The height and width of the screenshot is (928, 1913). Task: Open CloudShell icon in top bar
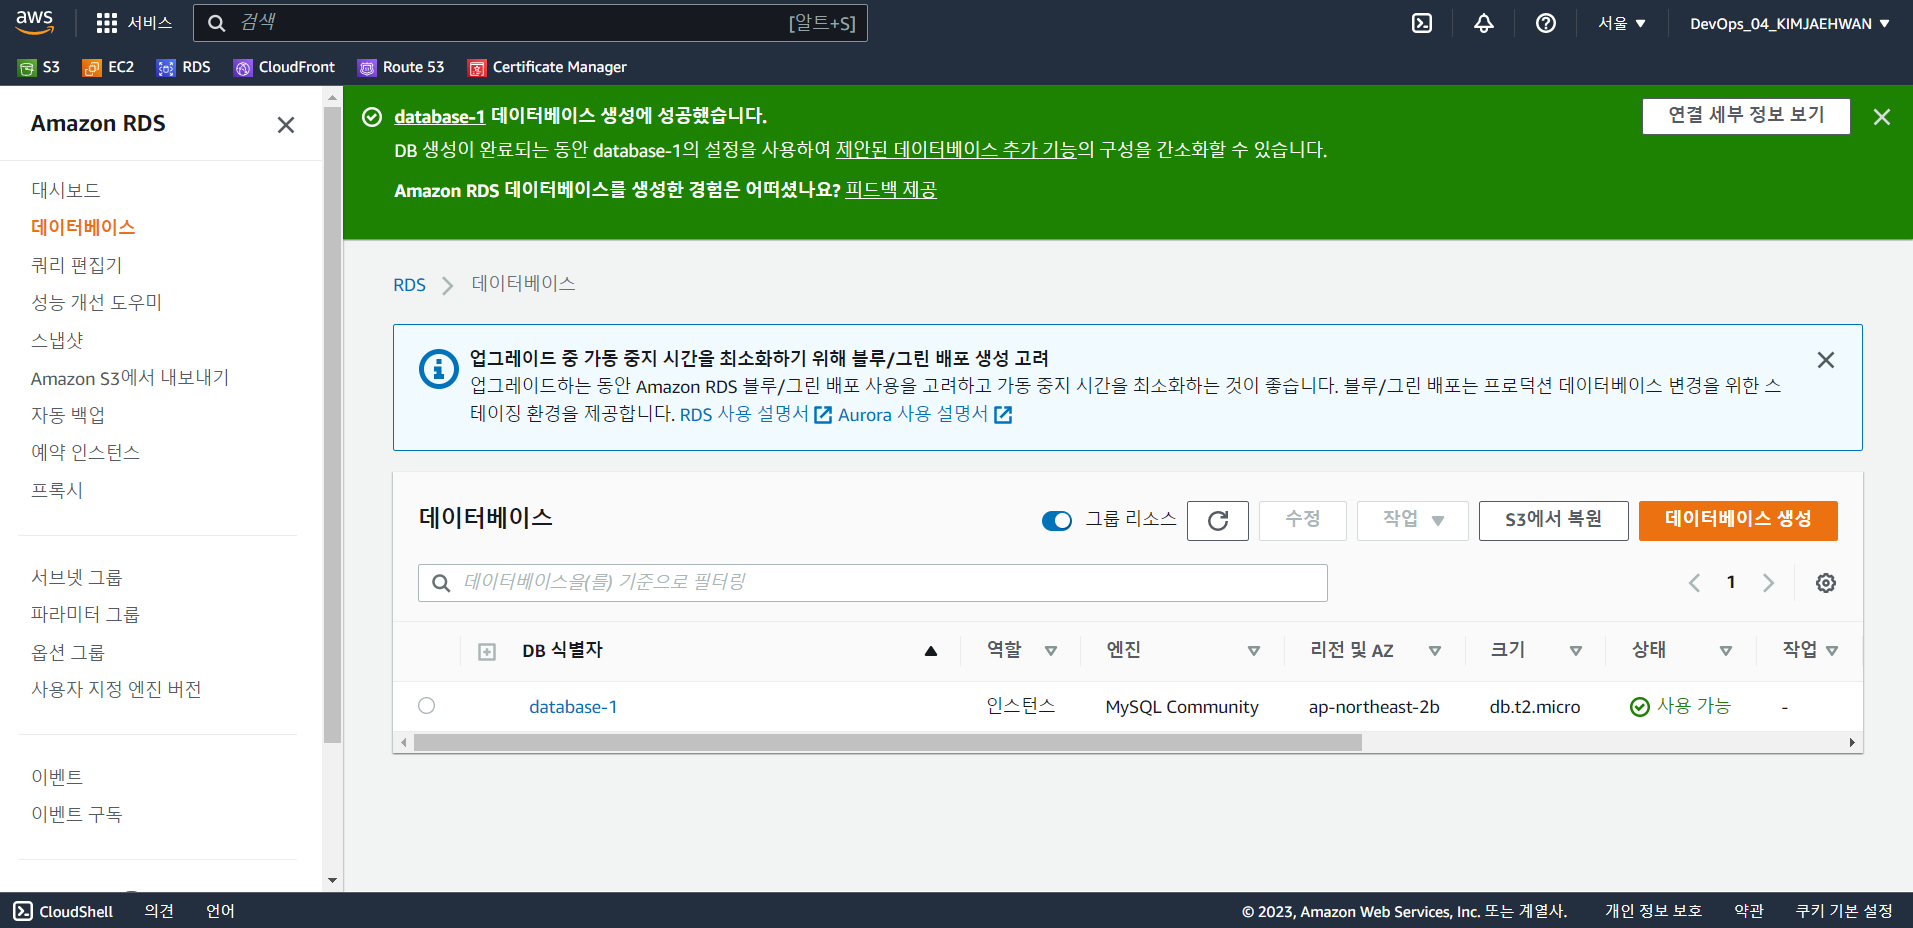[x=1422, y=23]
